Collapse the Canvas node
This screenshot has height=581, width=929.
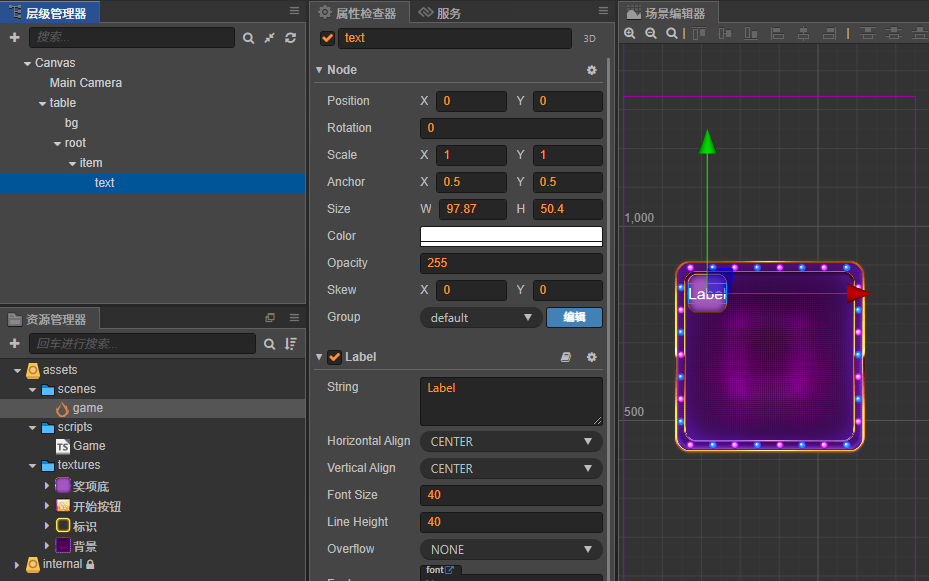click(x=27, y=63)
